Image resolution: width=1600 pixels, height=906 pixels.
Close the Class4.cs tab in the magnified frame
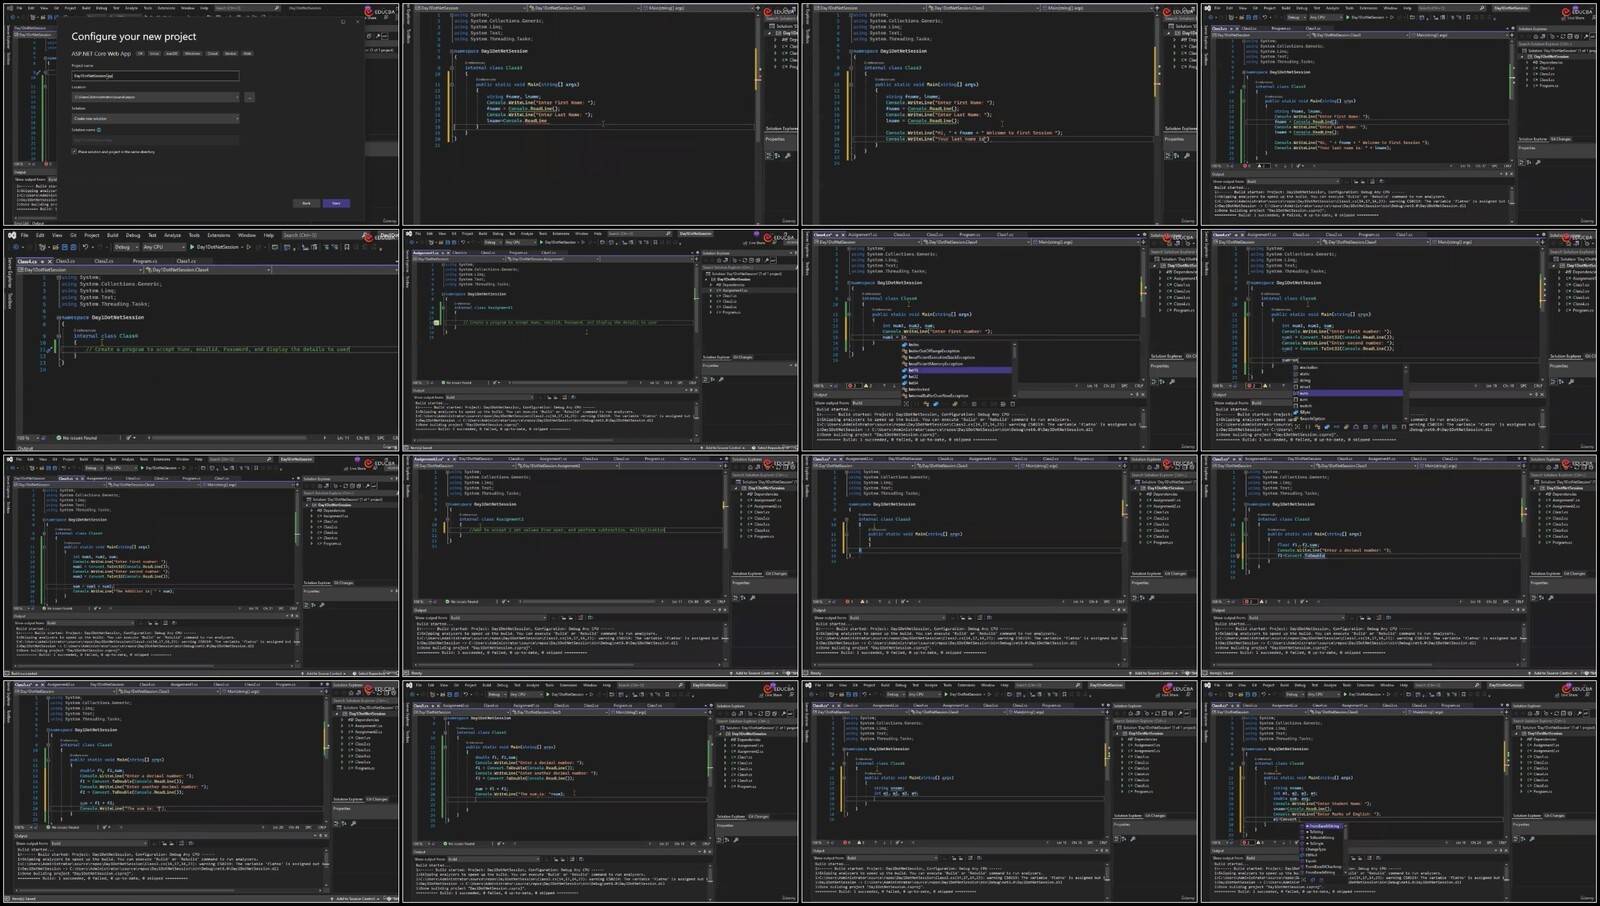[50, 261]
